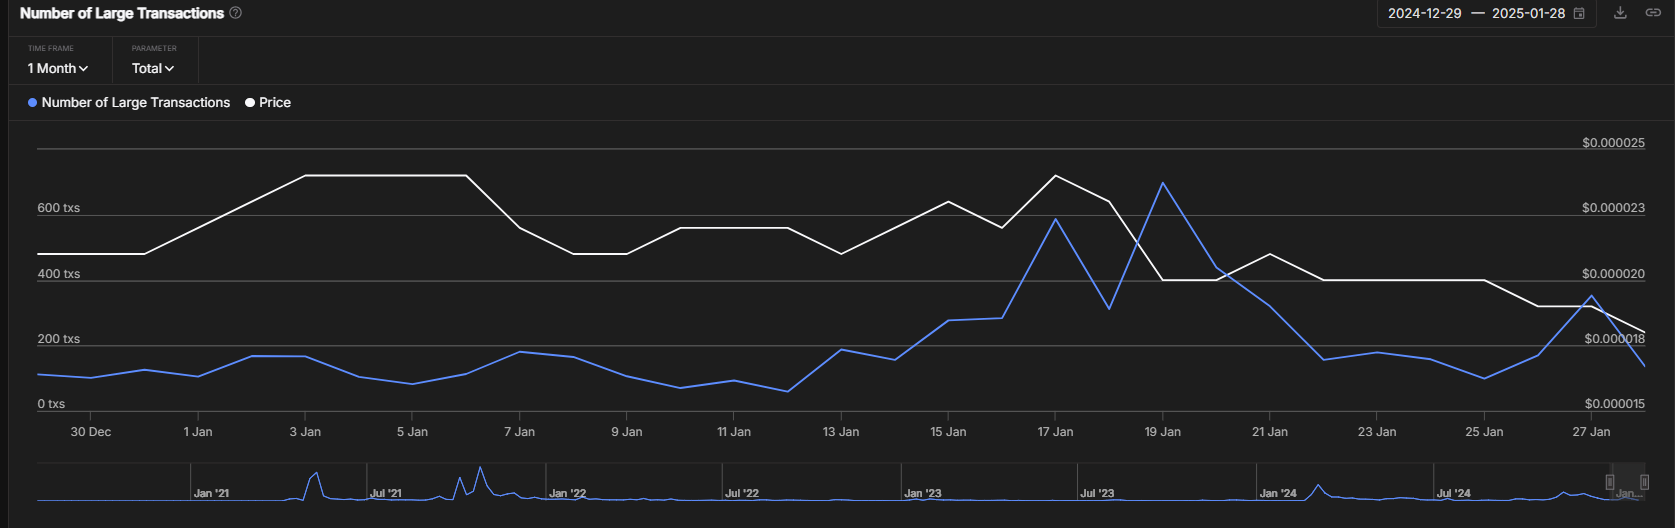Click Jul '22 on the navigator timeline
1675x528 pixels.
pyautogui.click(x=742, y=493)
